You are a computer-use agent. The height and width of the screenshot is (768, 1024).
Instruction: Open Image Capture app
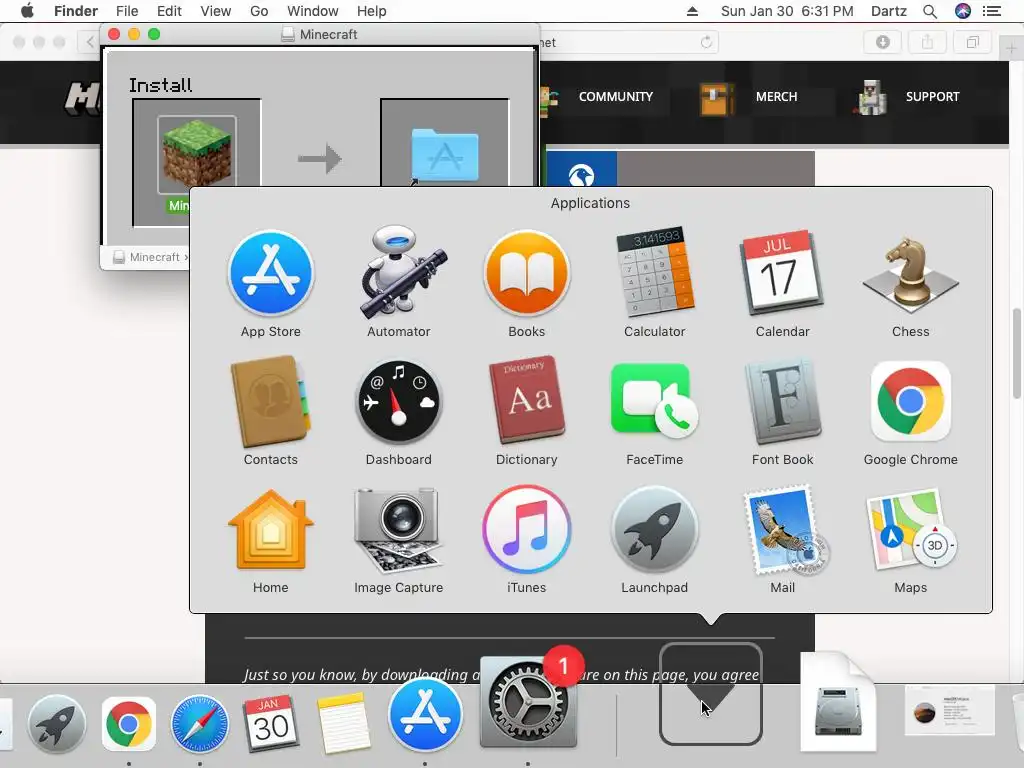pos(398,530)
